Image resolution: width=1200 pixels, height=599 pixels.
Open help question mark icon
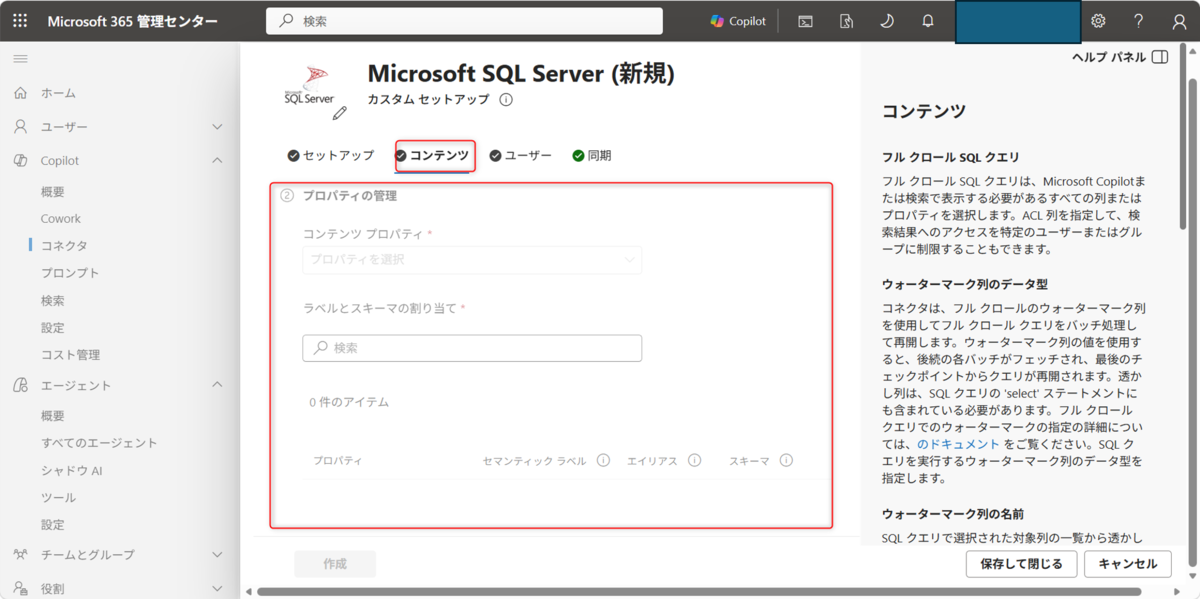click(1138, 21)
